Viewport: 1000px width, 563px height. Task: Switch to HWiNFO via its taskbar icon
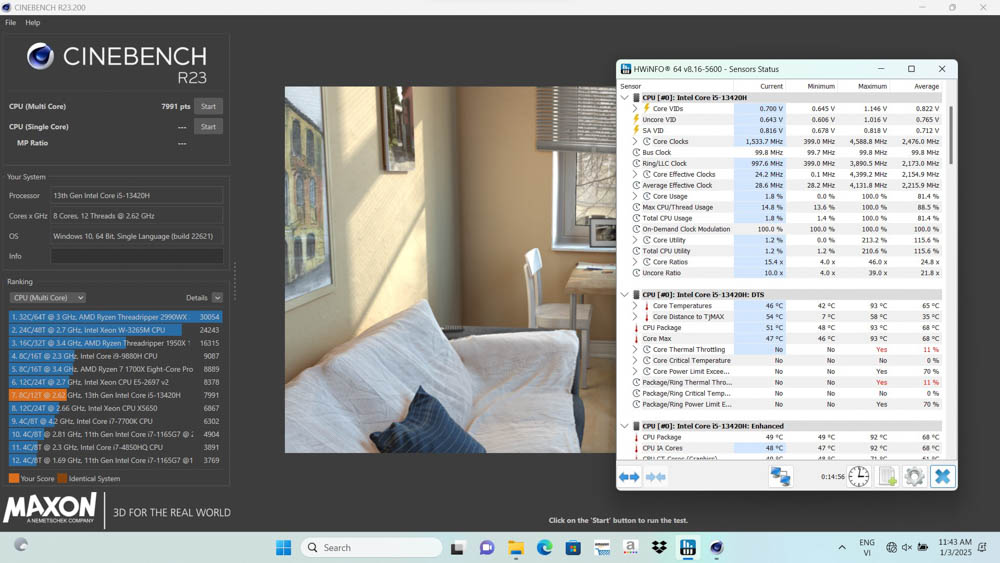[688, 548]
